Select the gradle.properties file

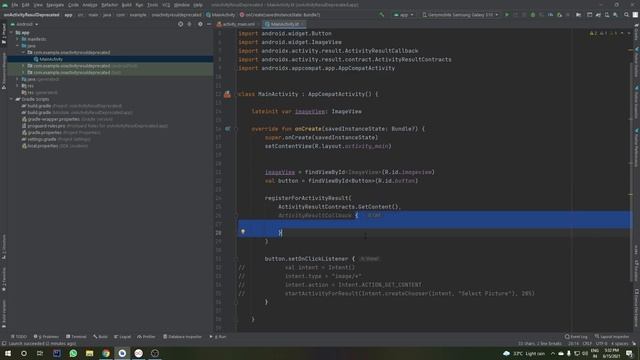(x=44, y=133)
